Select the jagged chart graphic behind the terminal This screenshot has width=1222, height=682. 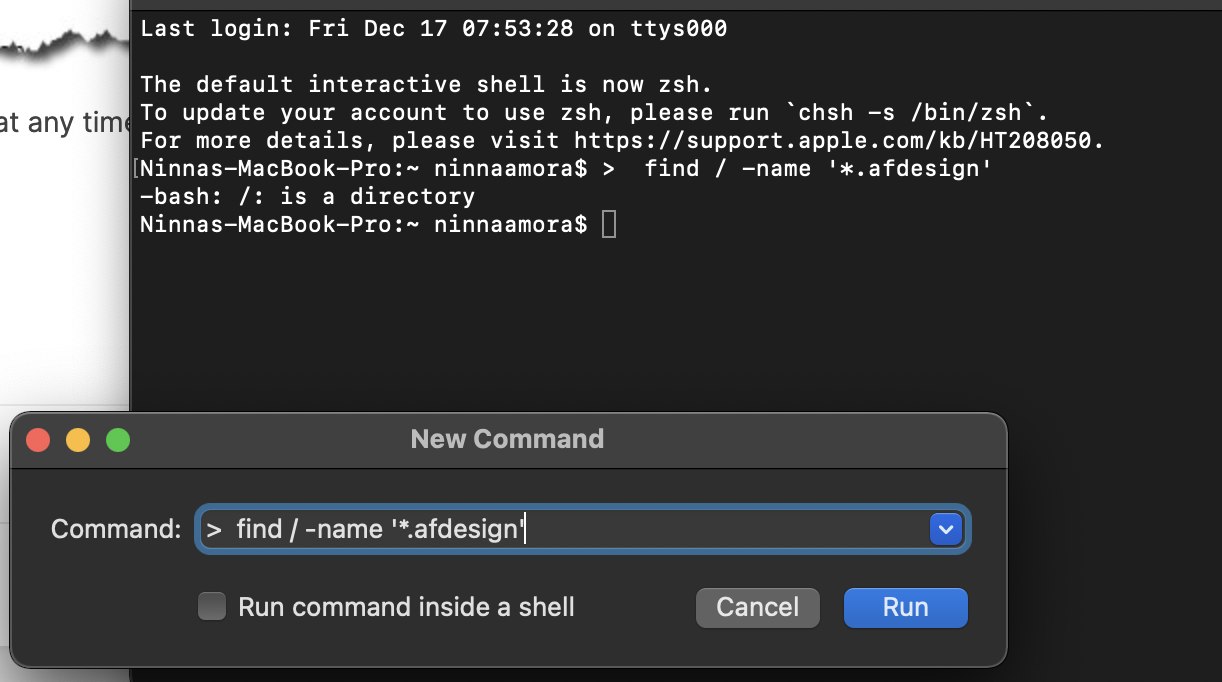pos(65,47)
